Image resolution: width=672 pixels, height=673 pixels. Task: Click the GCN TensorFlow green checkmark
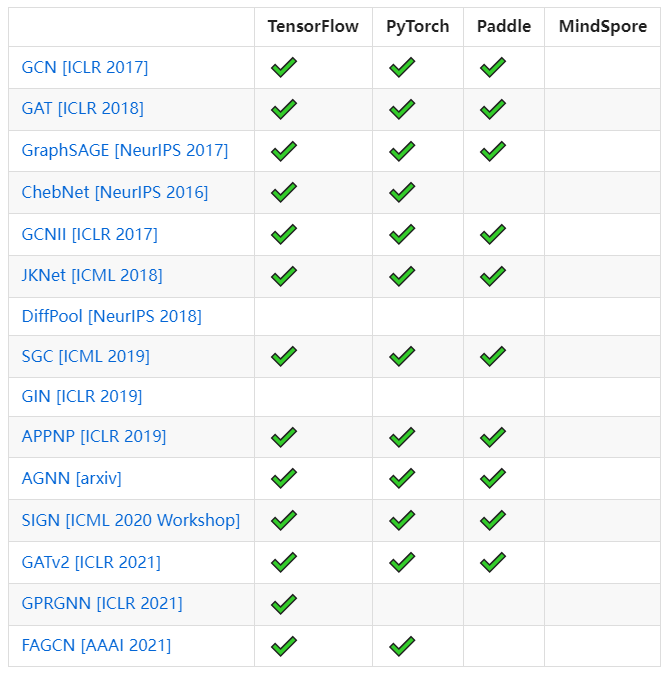(284, 68)
